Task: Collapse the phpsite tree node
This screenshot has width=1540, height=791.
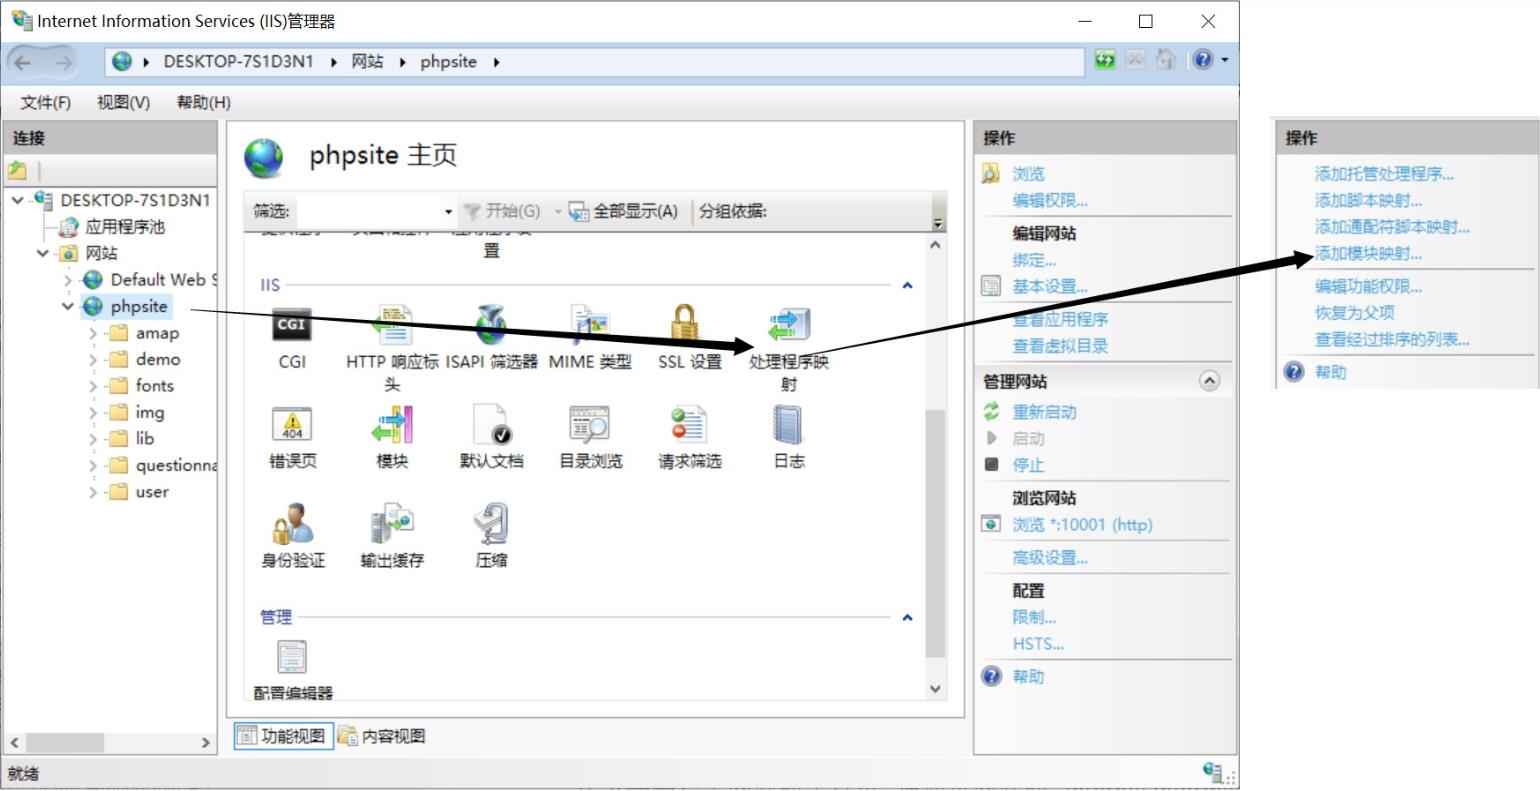Action: click(x=68, y=307)
